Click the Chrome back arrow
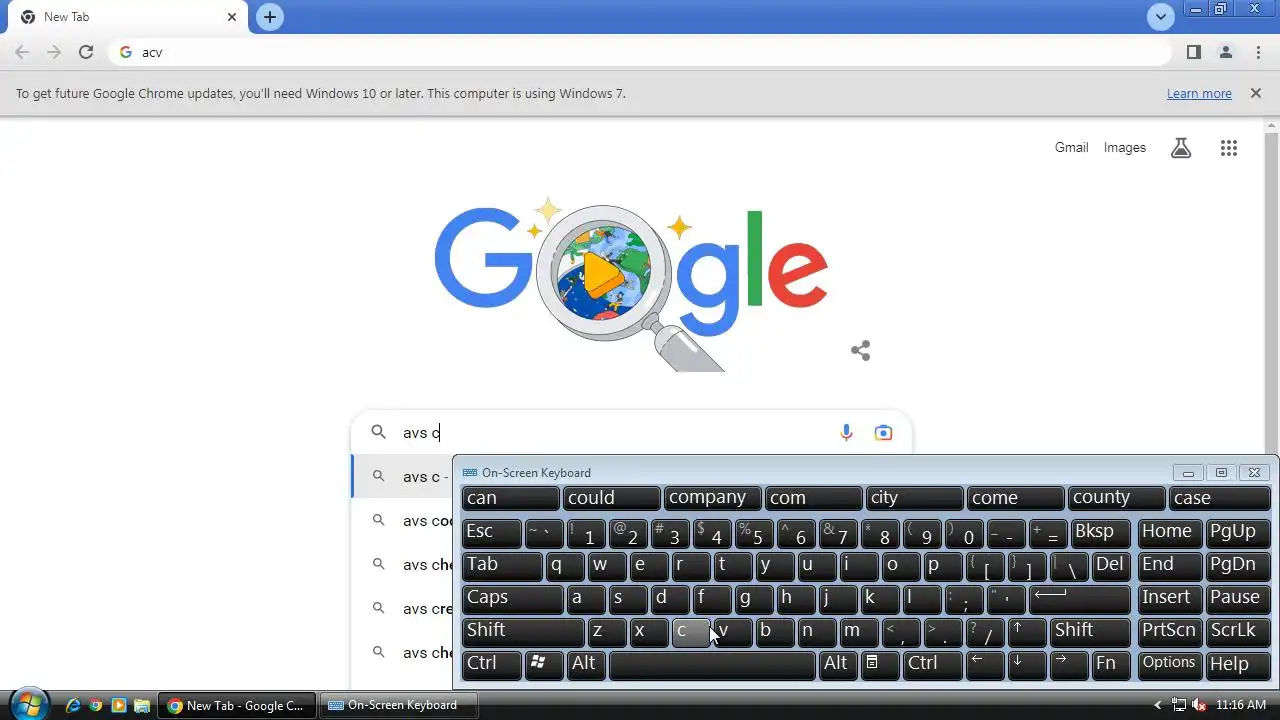This screenshot has height=720, width=1280. [x=22, y=52]
